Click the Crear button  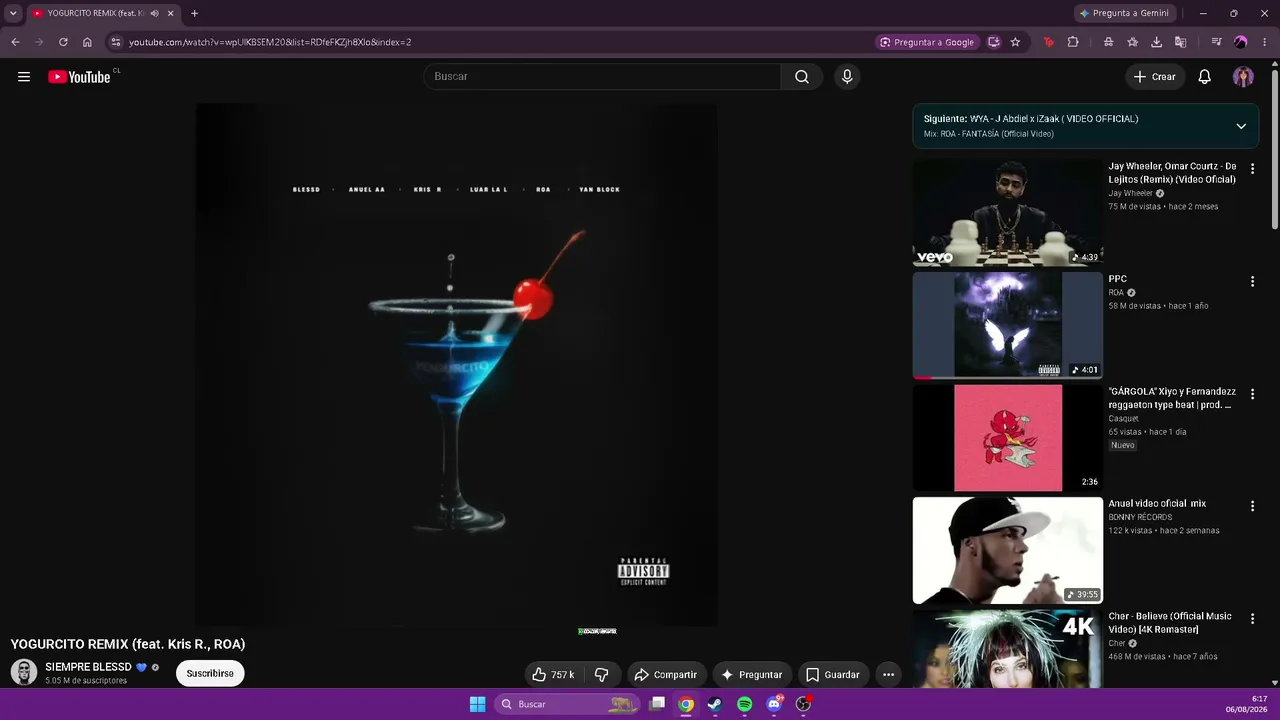point(1154,77)
